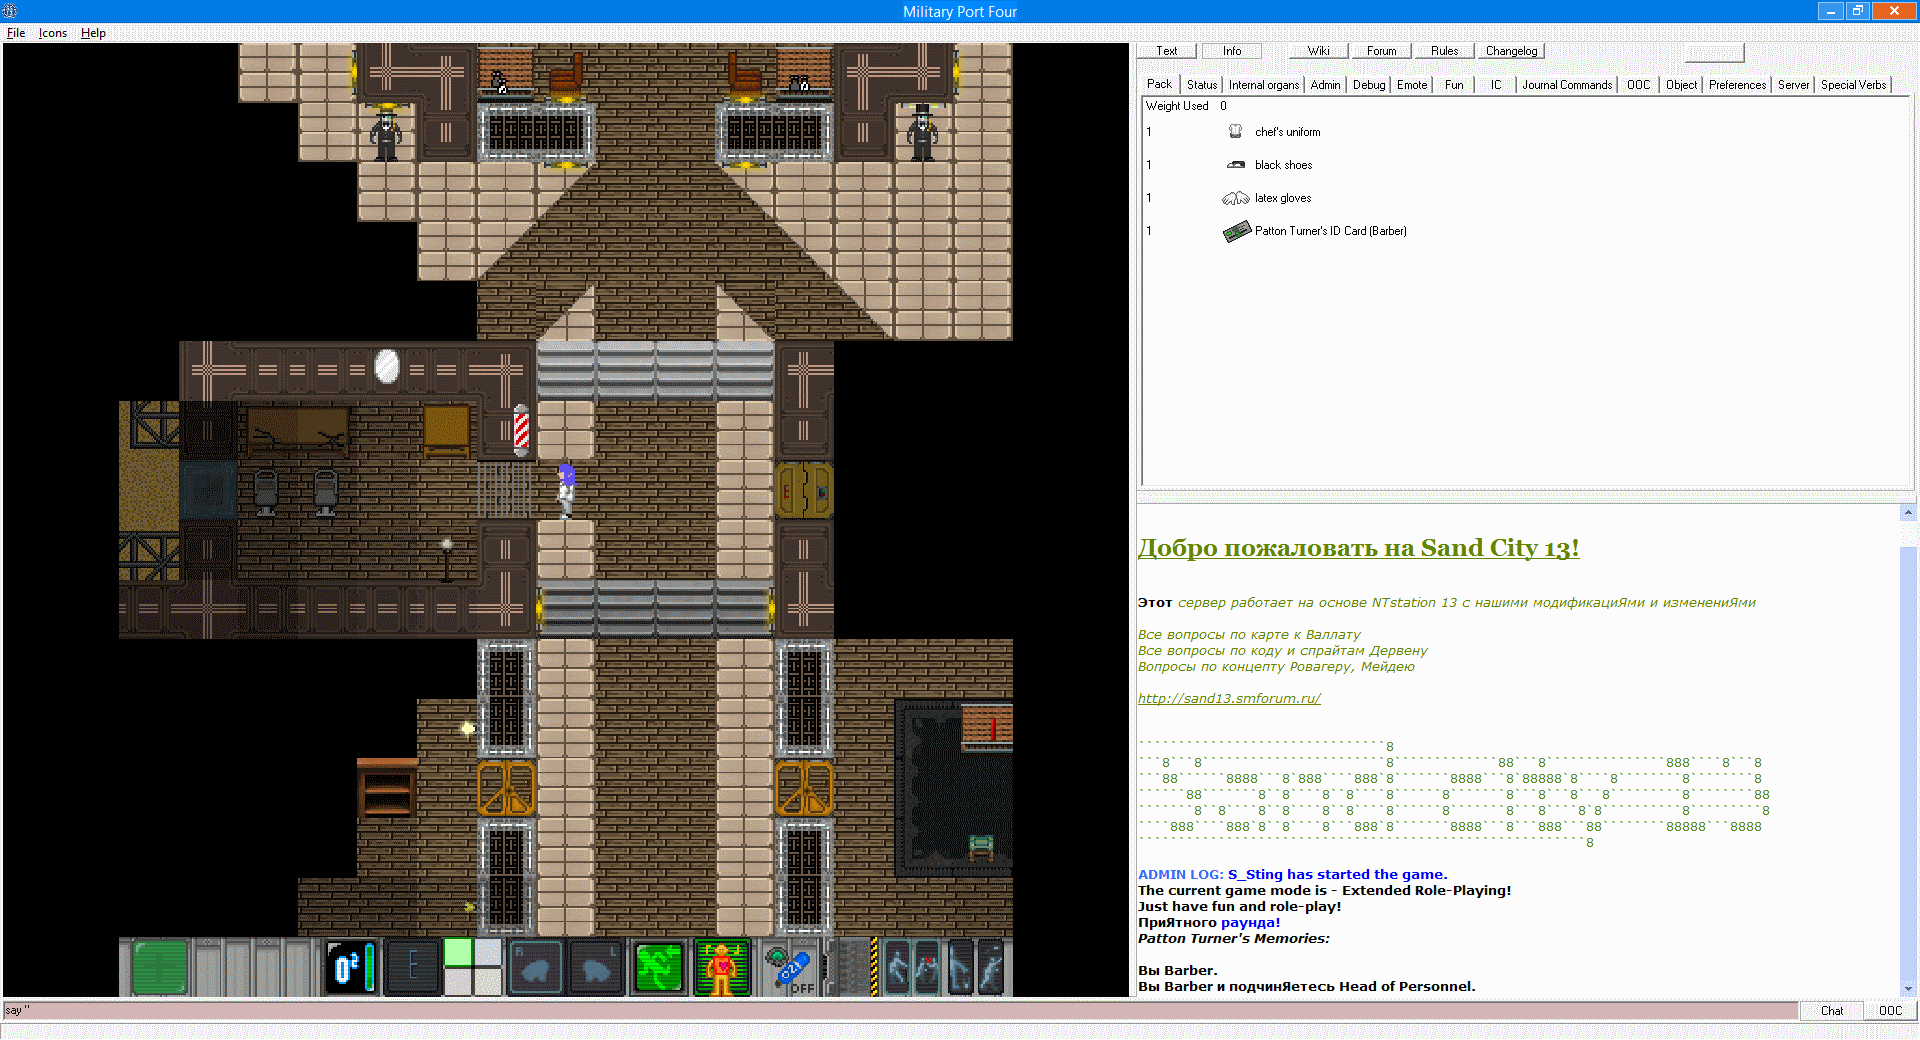Click the O2 oxygen level indicator

[x=351, y=968]
